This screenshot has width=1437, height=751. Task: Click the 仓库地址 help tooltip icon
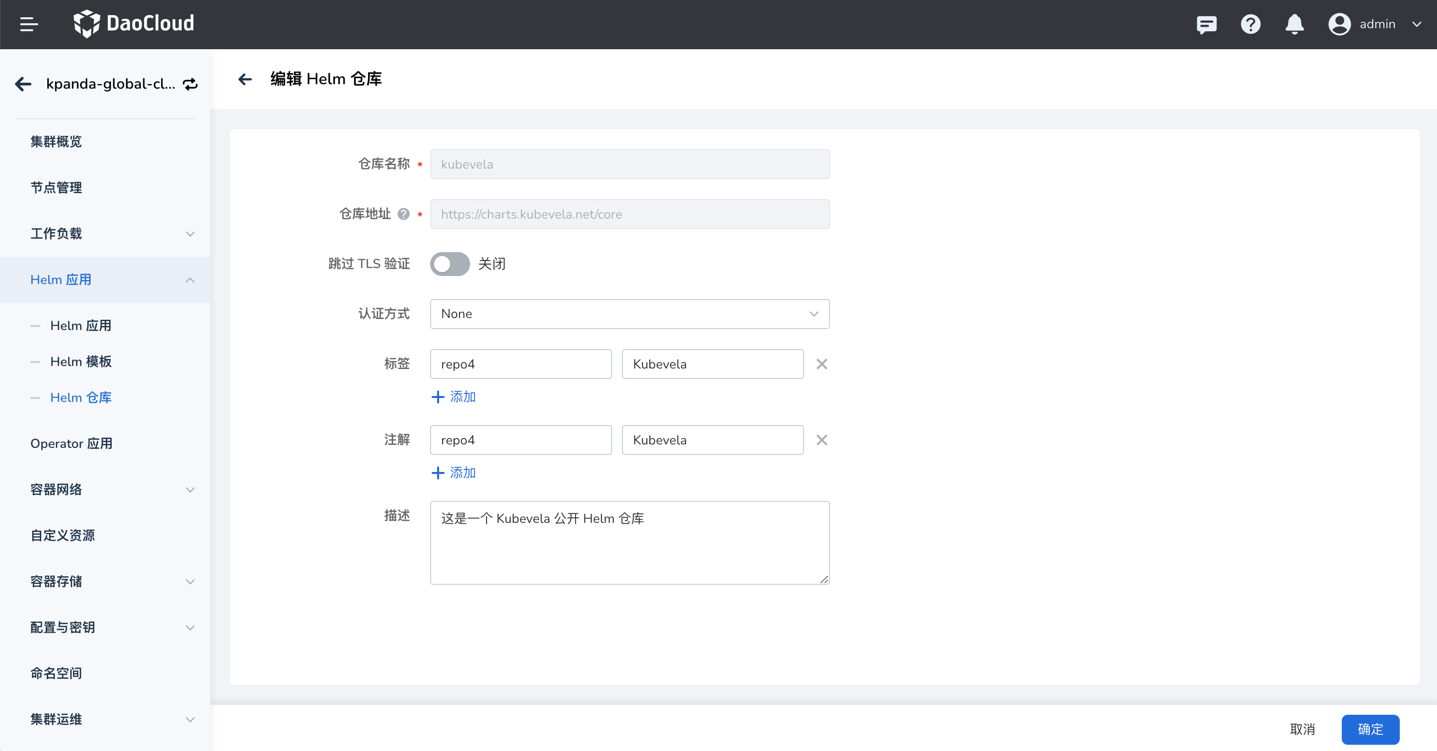[x=403, y=214]
